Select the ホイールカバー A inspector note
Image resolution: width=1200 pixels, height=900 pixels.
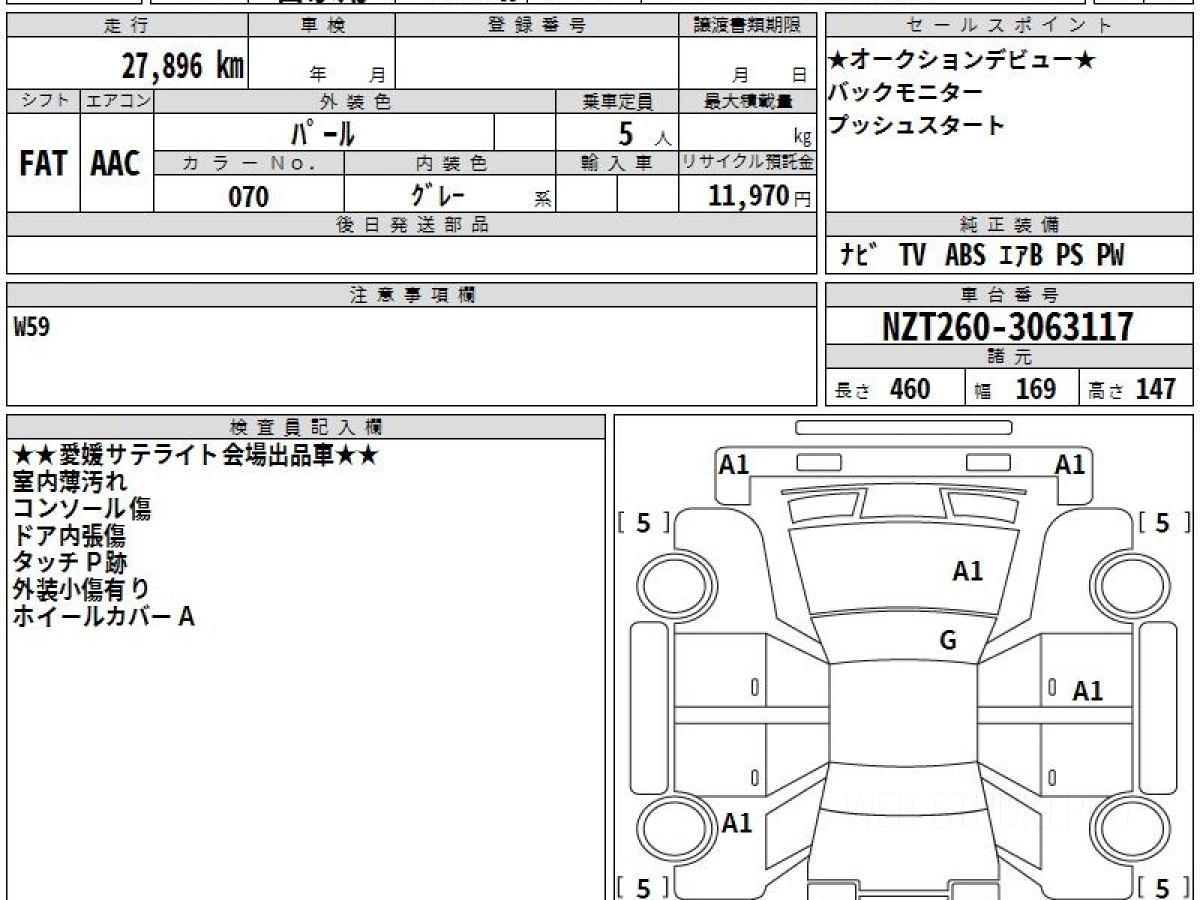pyautogui.click(x=103, y=617)
